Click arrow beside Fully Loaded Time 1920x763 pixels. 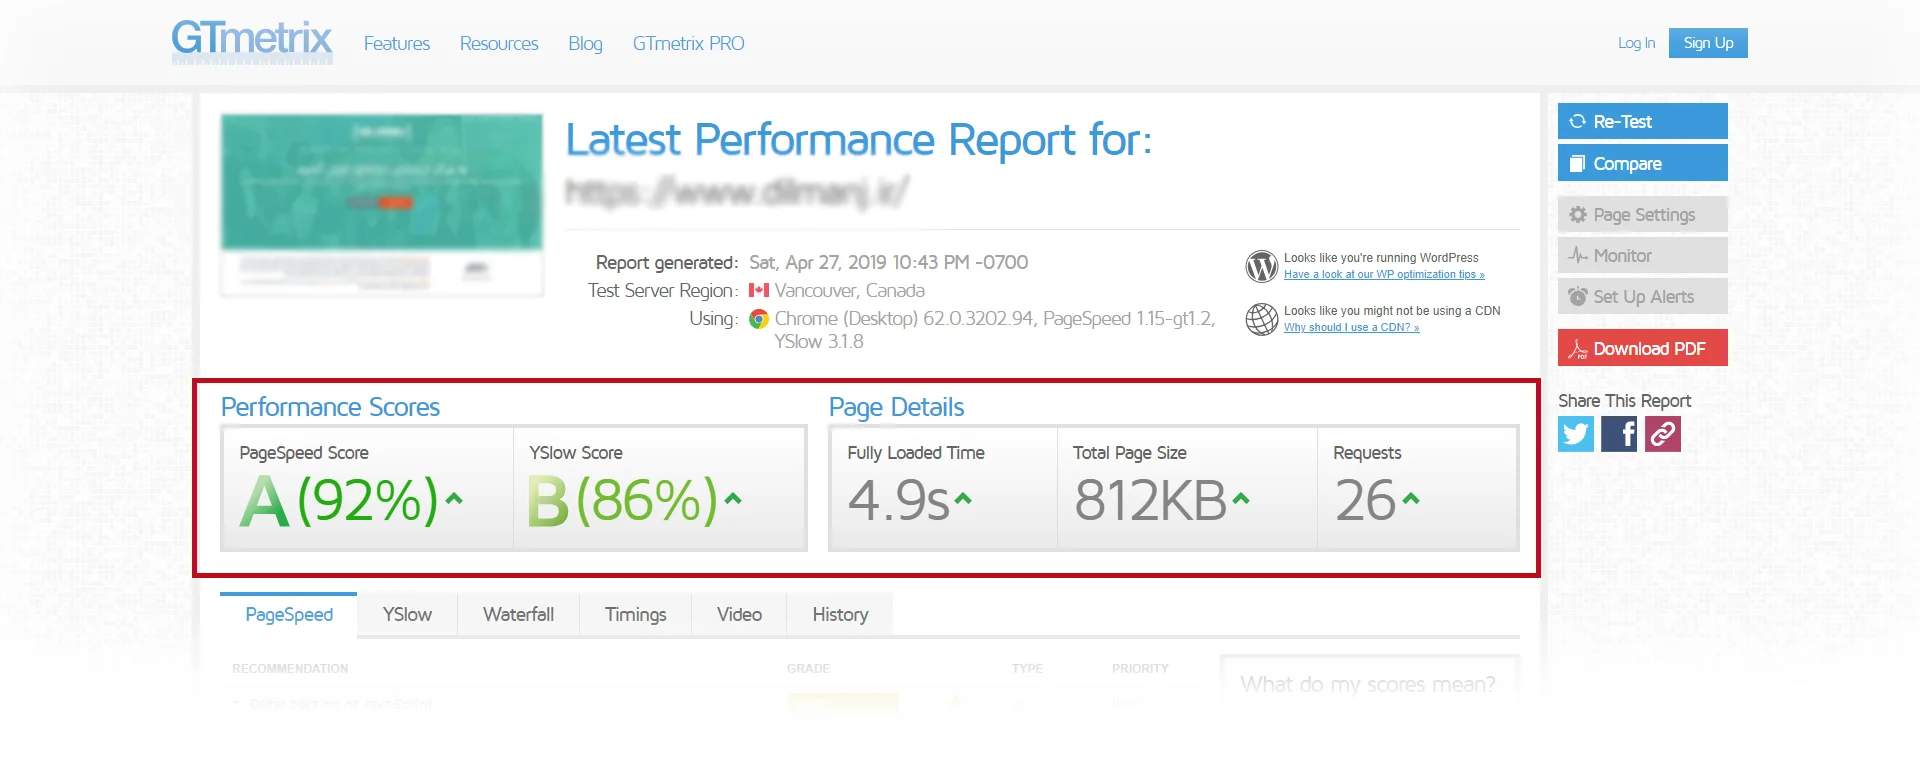click(x=963, y=498)
